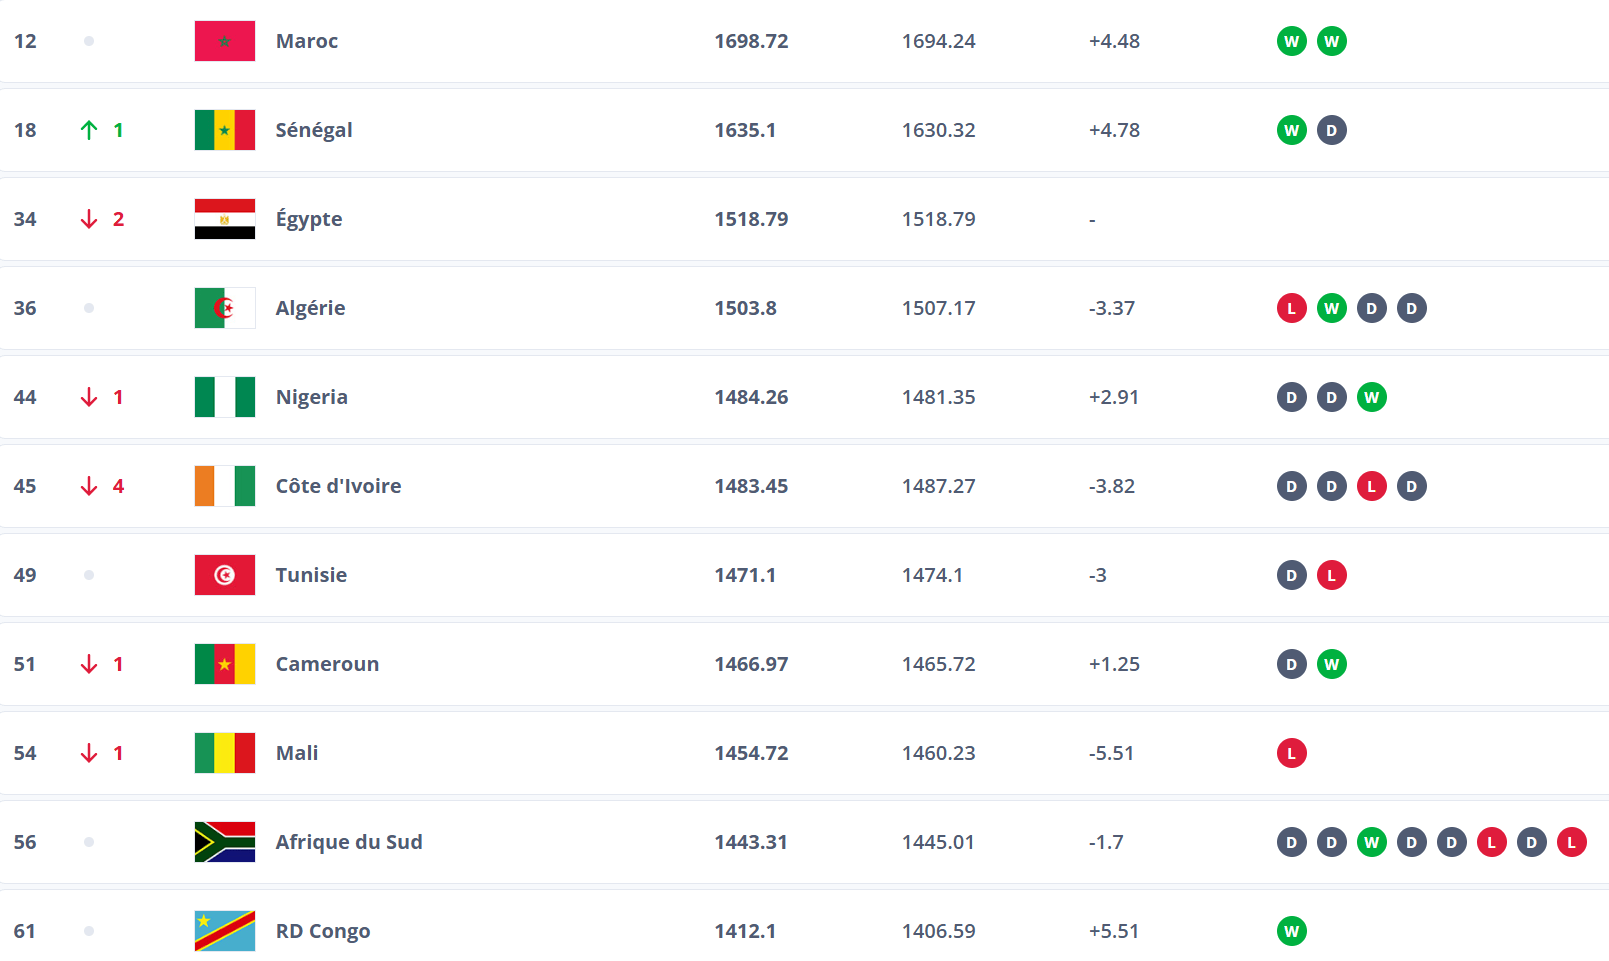This screenshot has width=1609, height=961.
Task: Click Égypte's red down arrow
Action: click(89, 219)
